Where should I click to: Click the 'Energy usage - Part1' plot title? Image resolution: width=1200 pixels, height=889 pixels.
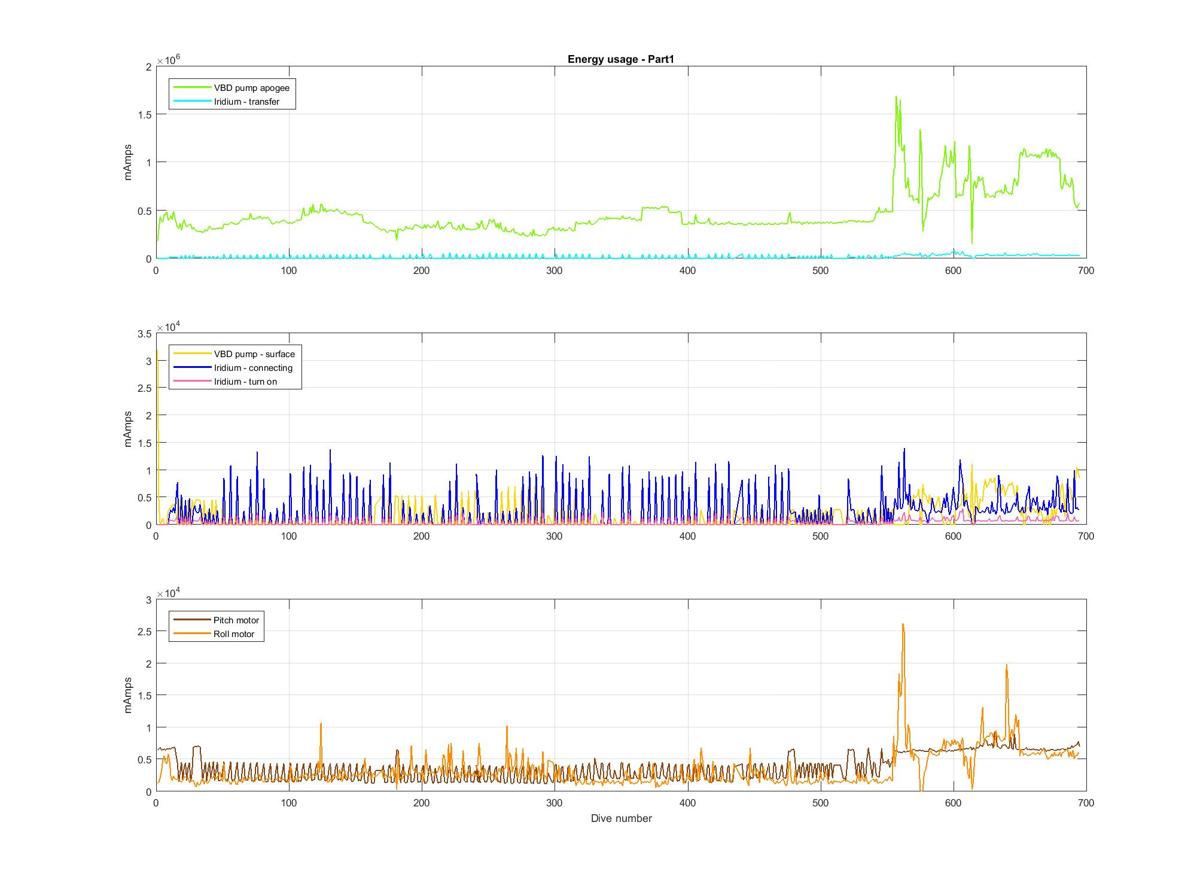(621, 59)
